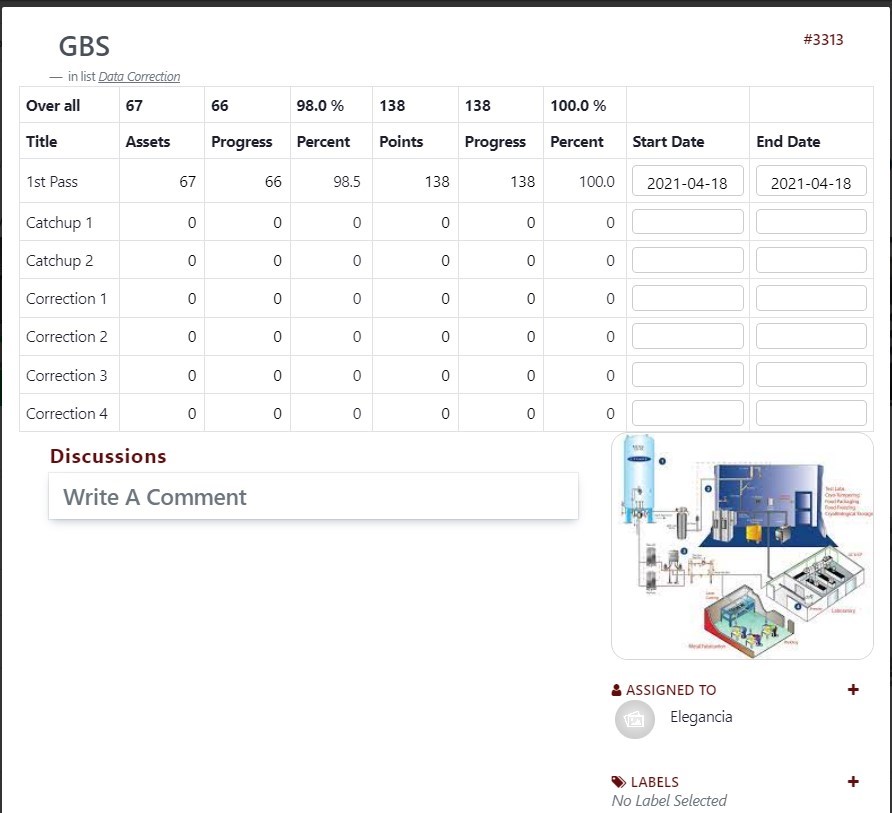The width and height of the screenshot is (892, 813).
Task: Click the Start Date column header
Action: 668,142
